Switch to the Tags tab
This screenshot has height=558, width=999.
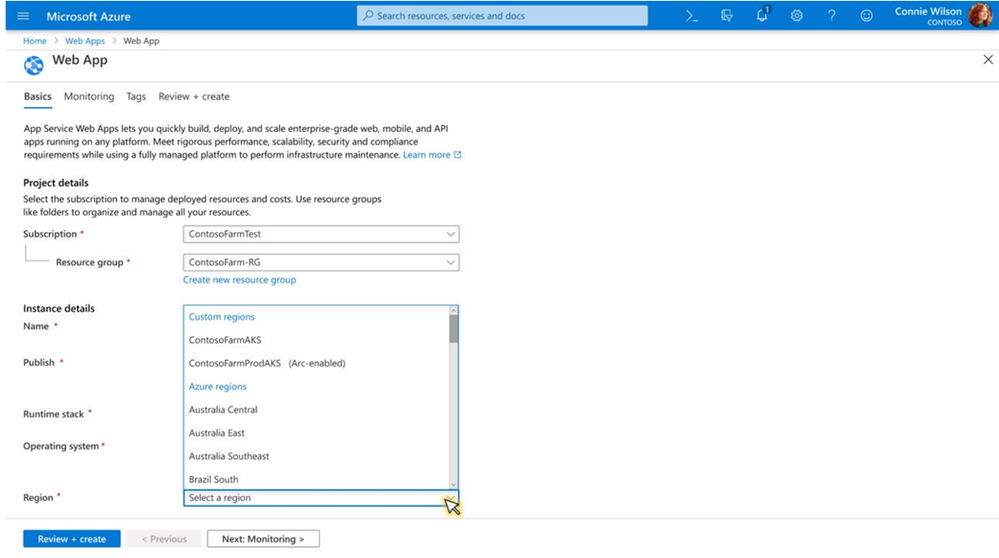[x=136, y=96]
